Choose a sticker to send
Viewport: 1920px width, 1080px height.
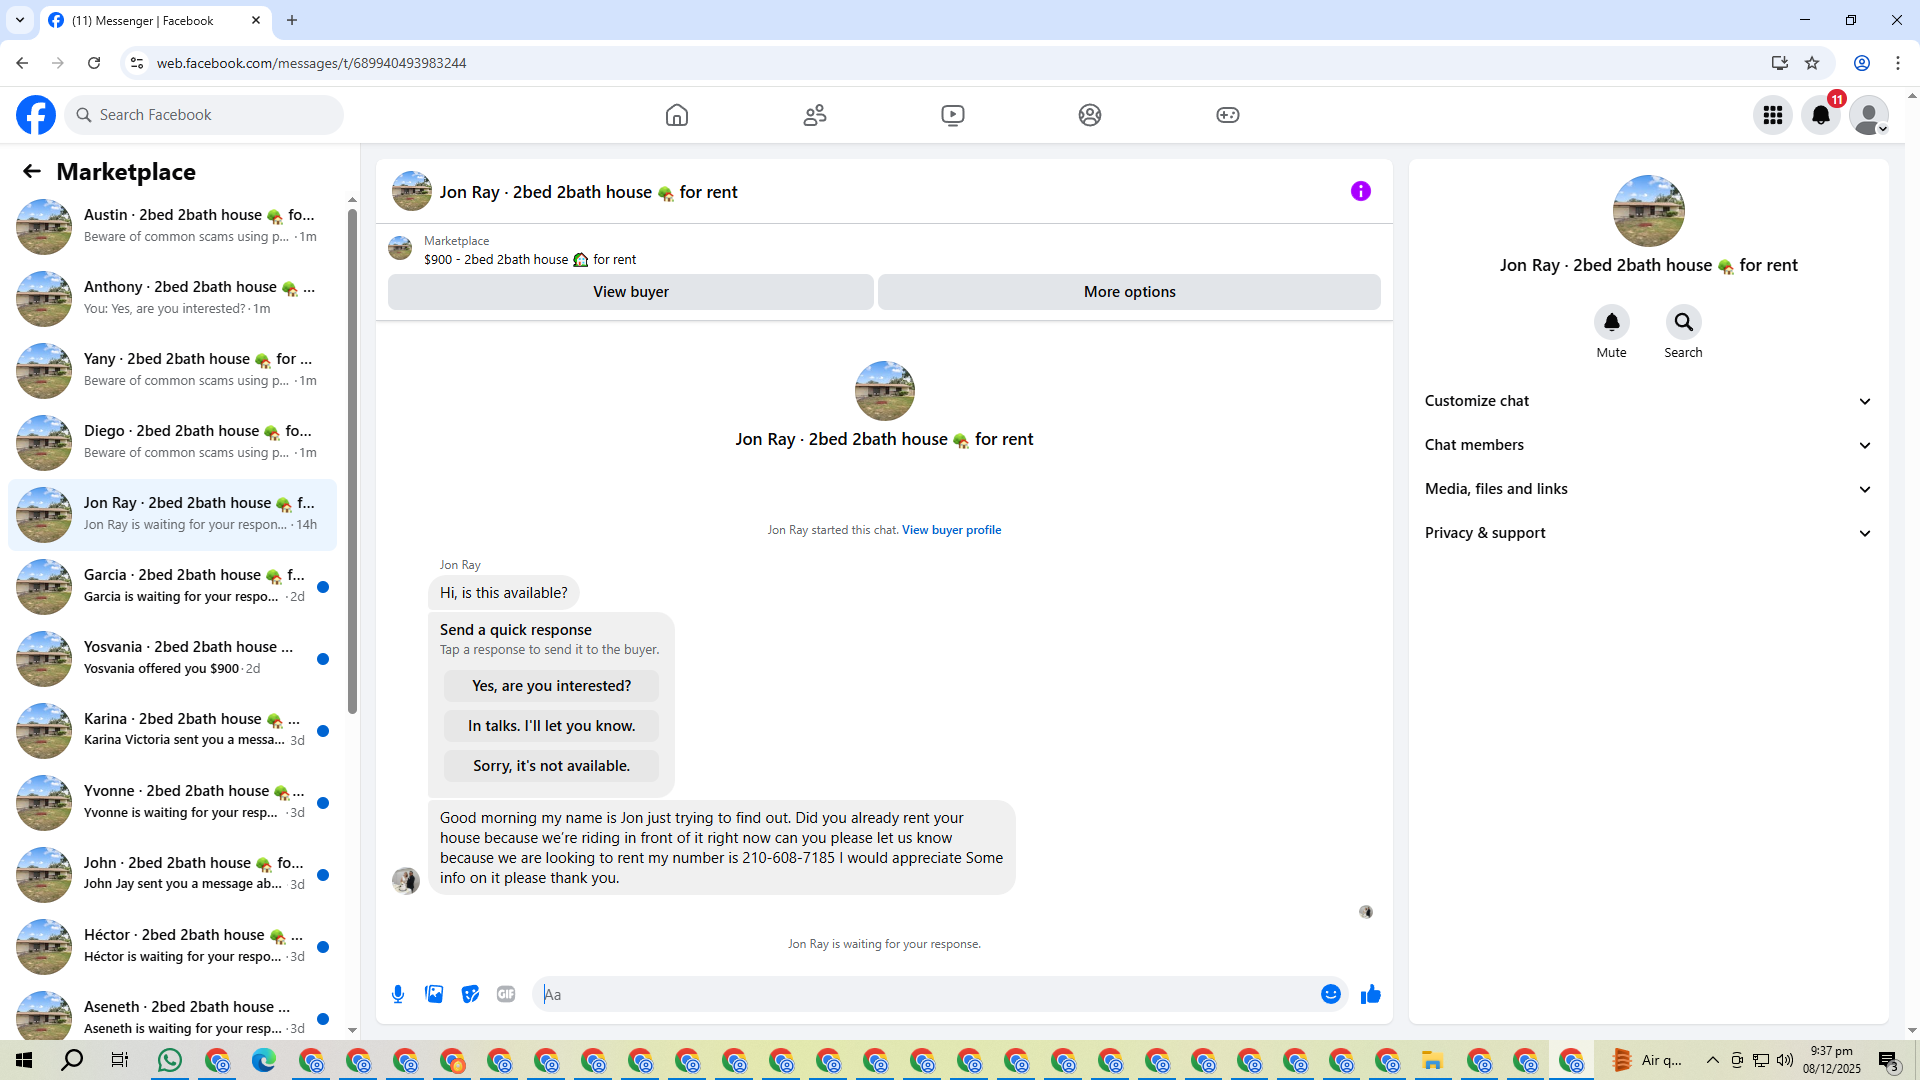point(470,994)
